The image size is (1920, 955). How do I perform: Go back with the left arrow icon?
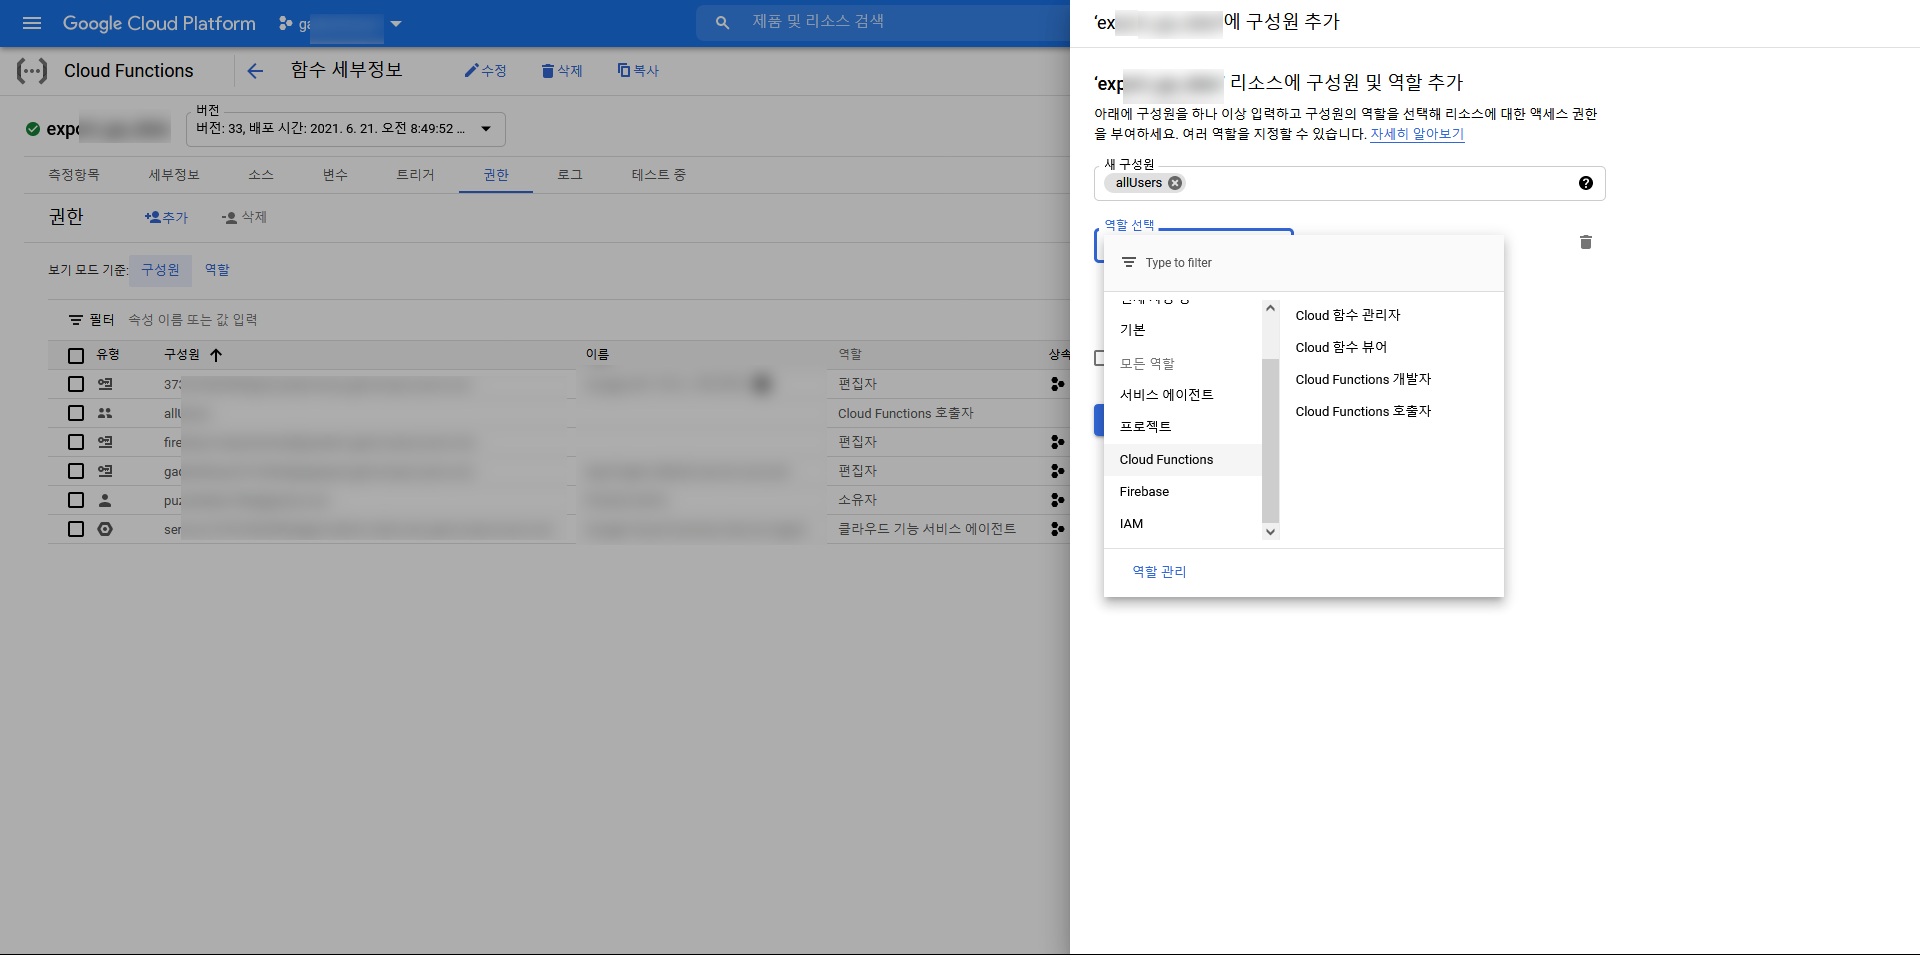(x=255, y=71)
